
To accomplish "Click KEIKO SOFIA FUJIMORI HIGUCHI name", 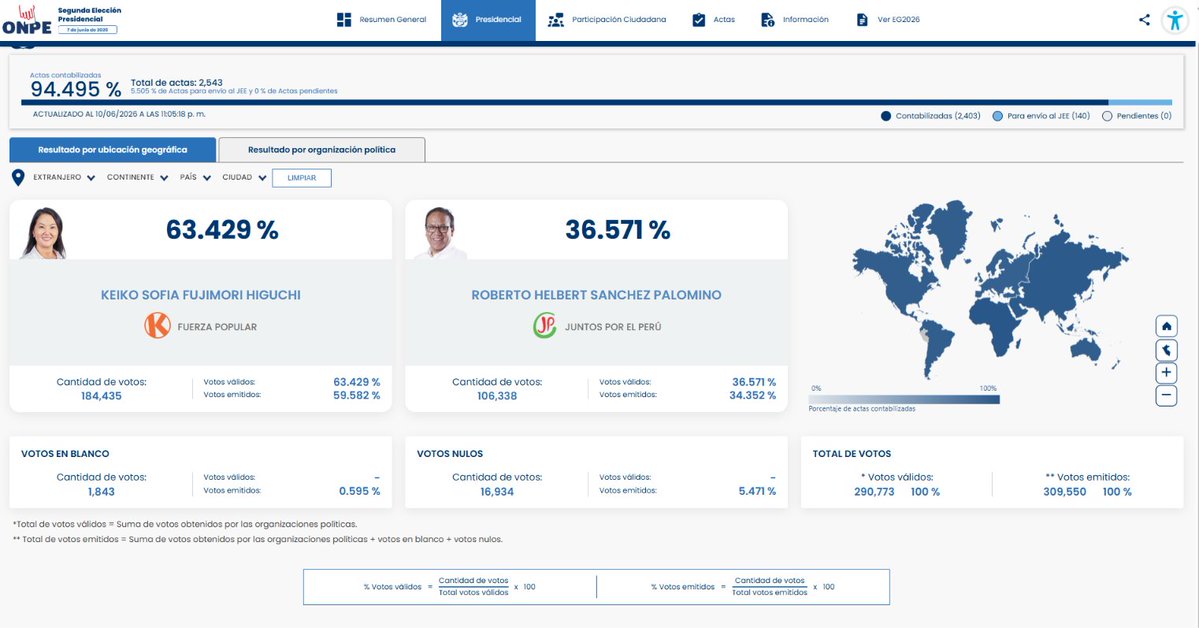I will coord(200,294).
